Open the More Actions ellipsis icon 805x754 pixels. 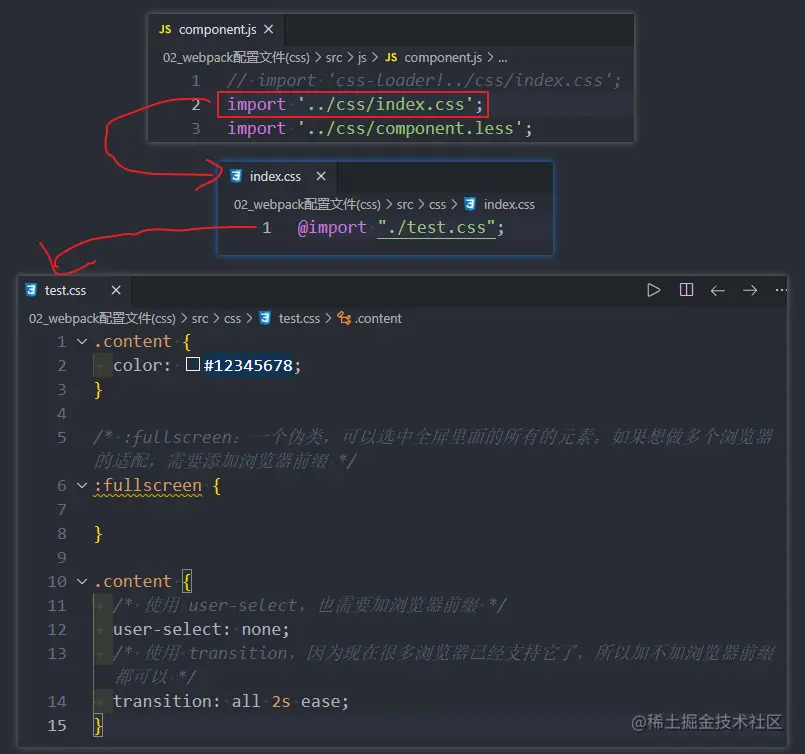tap(781, 289)
